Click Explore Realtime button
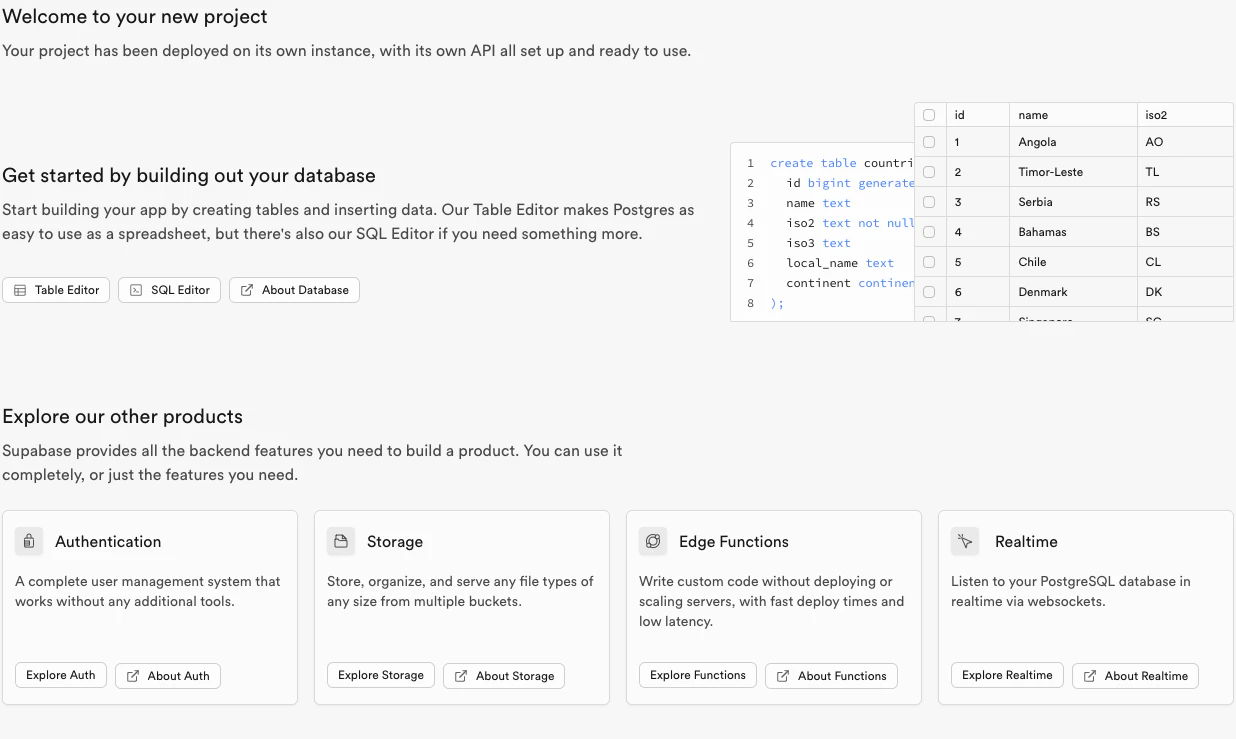Image resolution: width=1236 pixels, height=739 pixels. [x=1007, y=675]
